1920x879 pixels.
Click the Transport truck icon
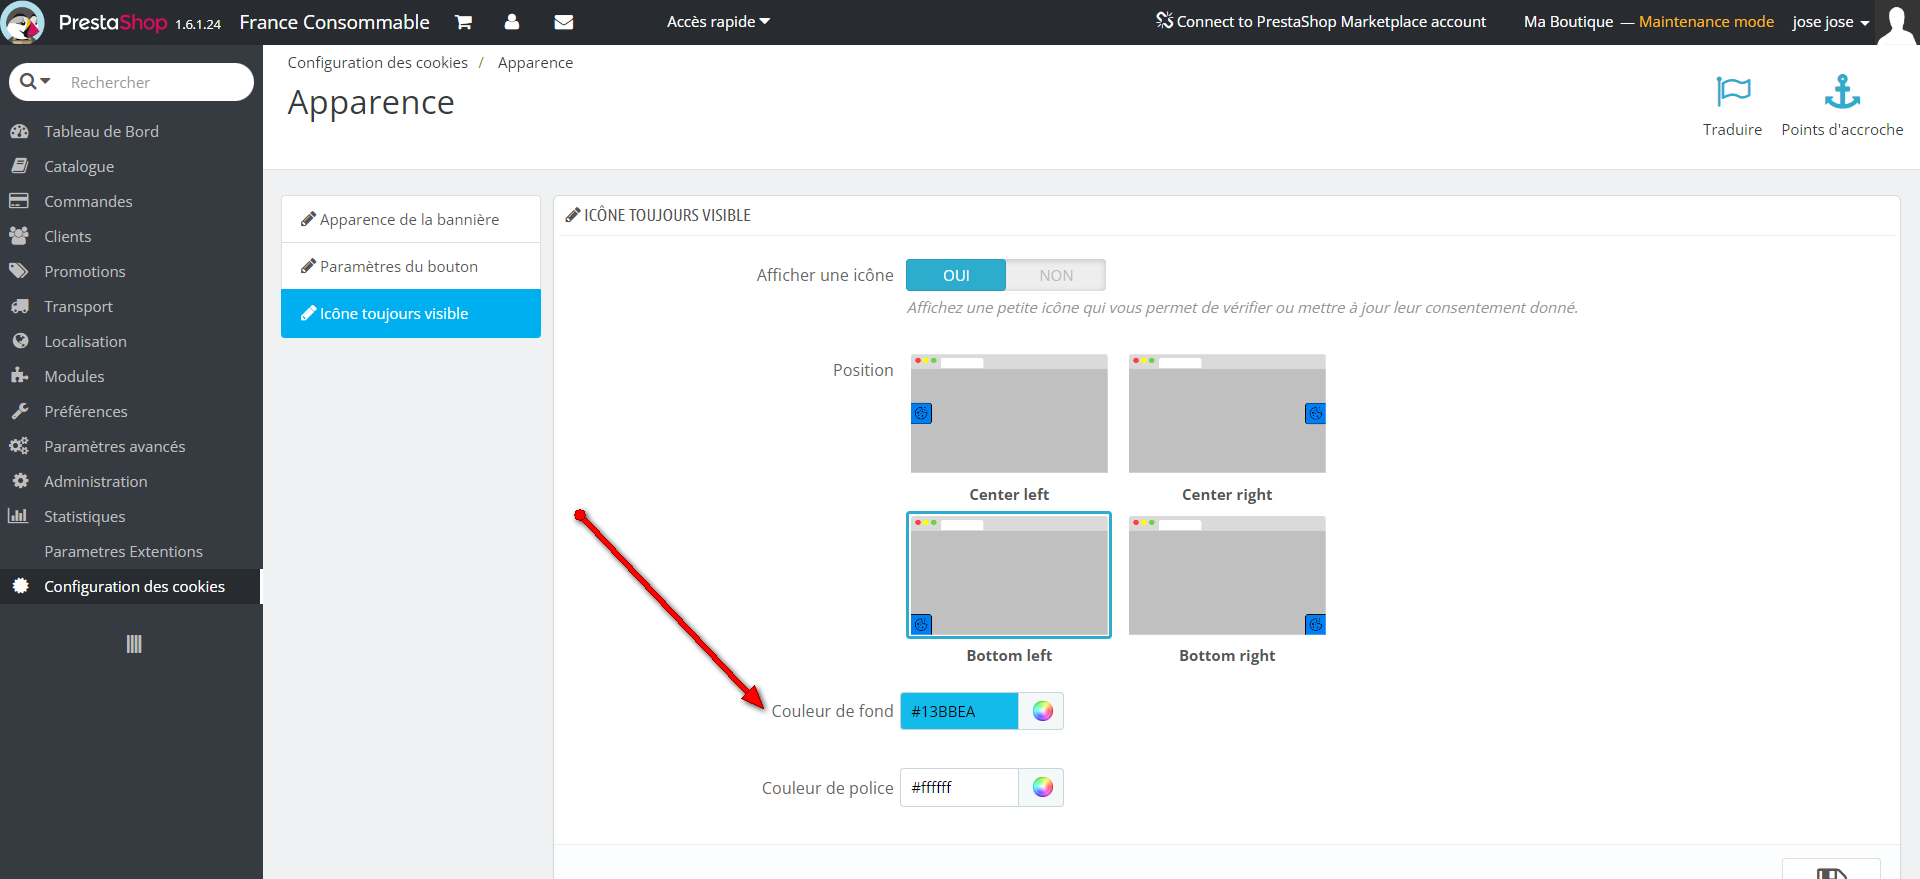coord(19,306)
